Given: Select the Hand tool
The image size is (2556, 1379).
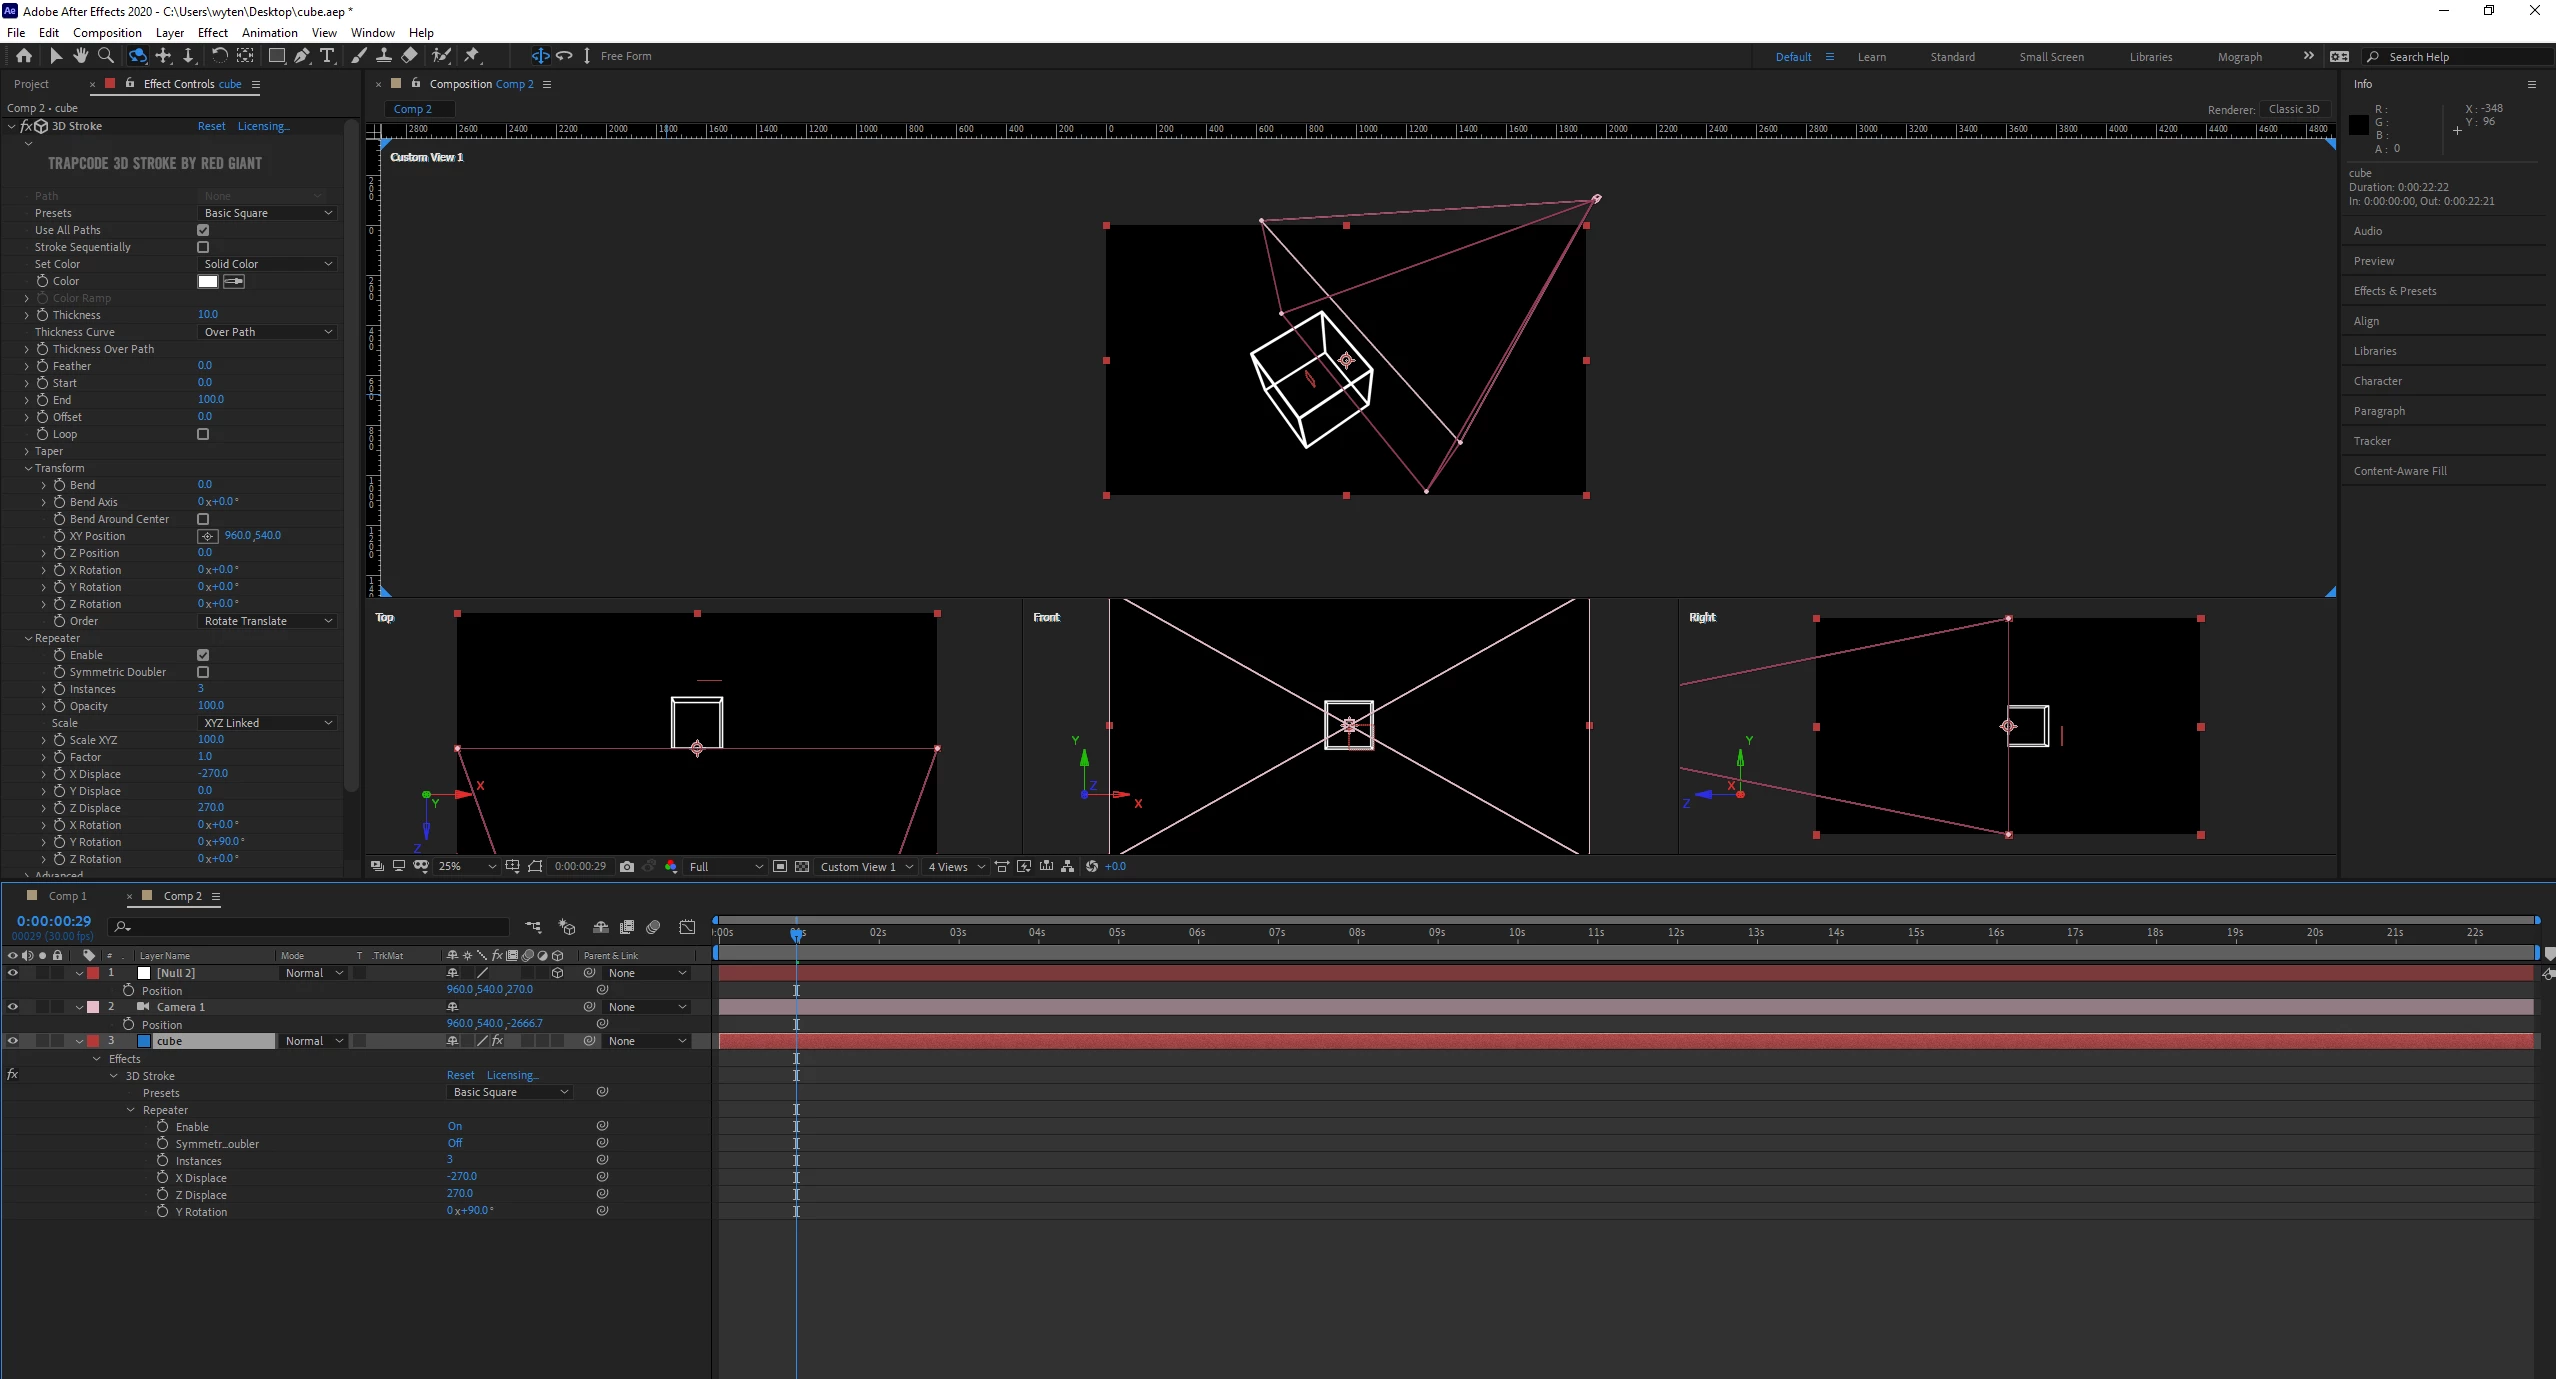Looking at the screenshot, I should pyautogui.click(x=80, y=56).
